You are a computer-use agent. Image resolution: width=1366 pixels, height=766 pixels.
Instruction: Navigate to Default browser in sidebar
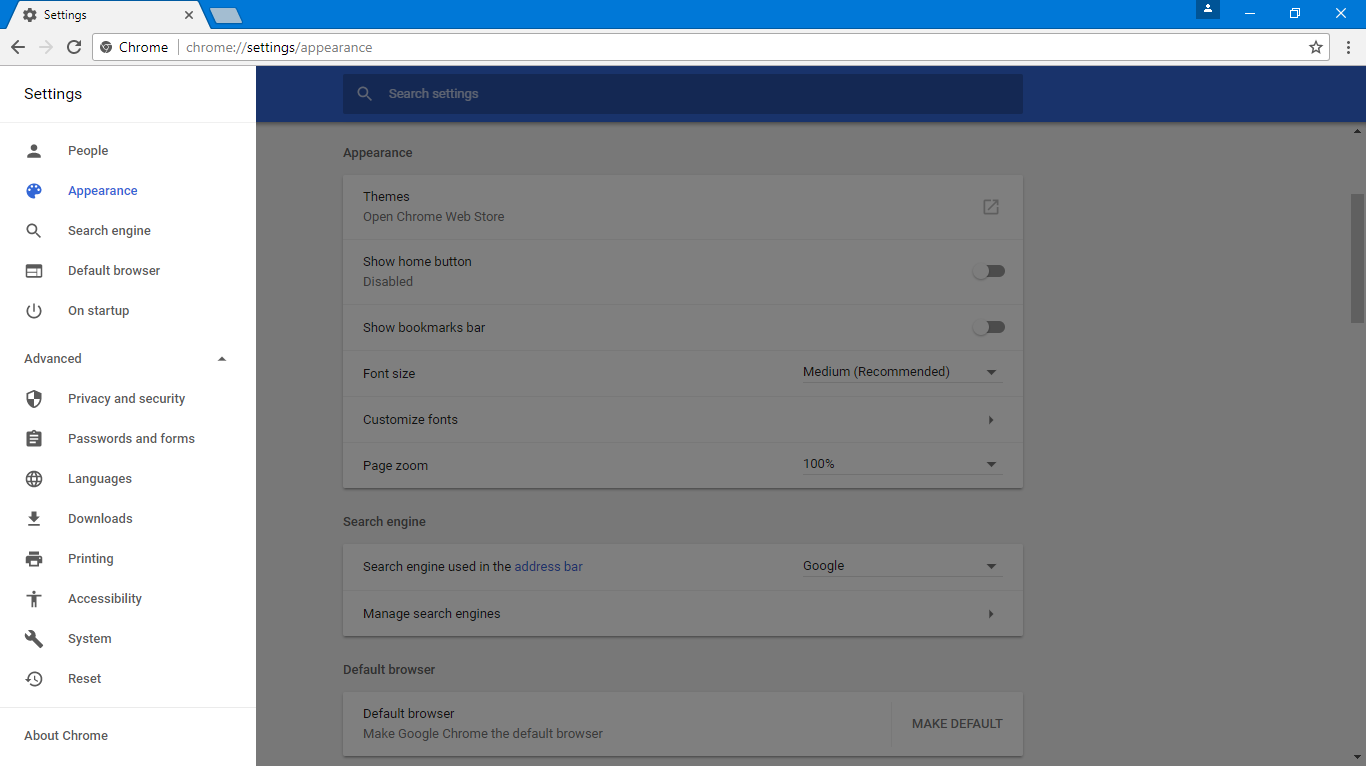pos(114,271)
